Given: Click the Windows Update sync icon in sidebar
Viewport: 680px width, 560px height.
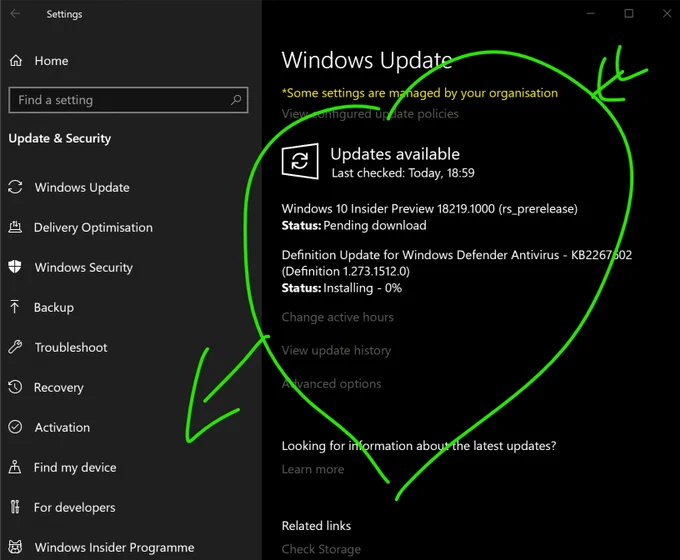Looking at the screenshot, I should pos(15,187).
